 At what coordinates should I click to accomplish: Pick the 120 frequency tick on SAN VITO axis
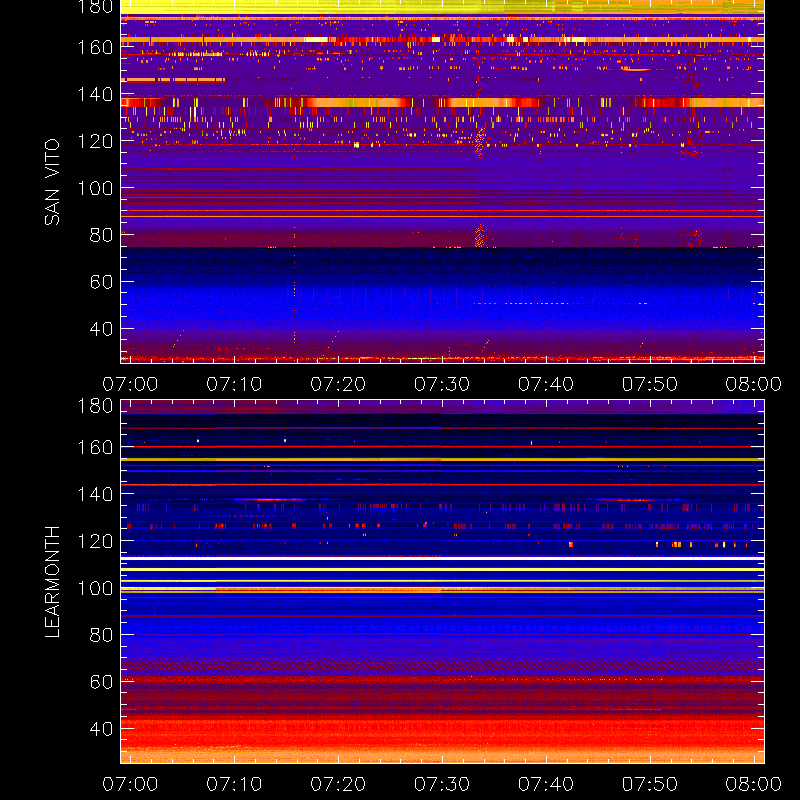point(95,141)
